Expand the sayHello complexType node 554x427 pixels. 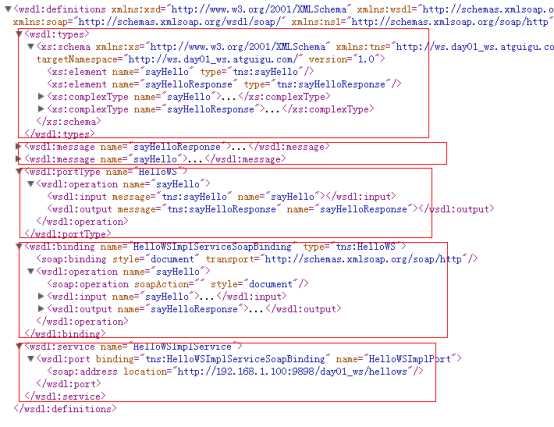[41, 96]
